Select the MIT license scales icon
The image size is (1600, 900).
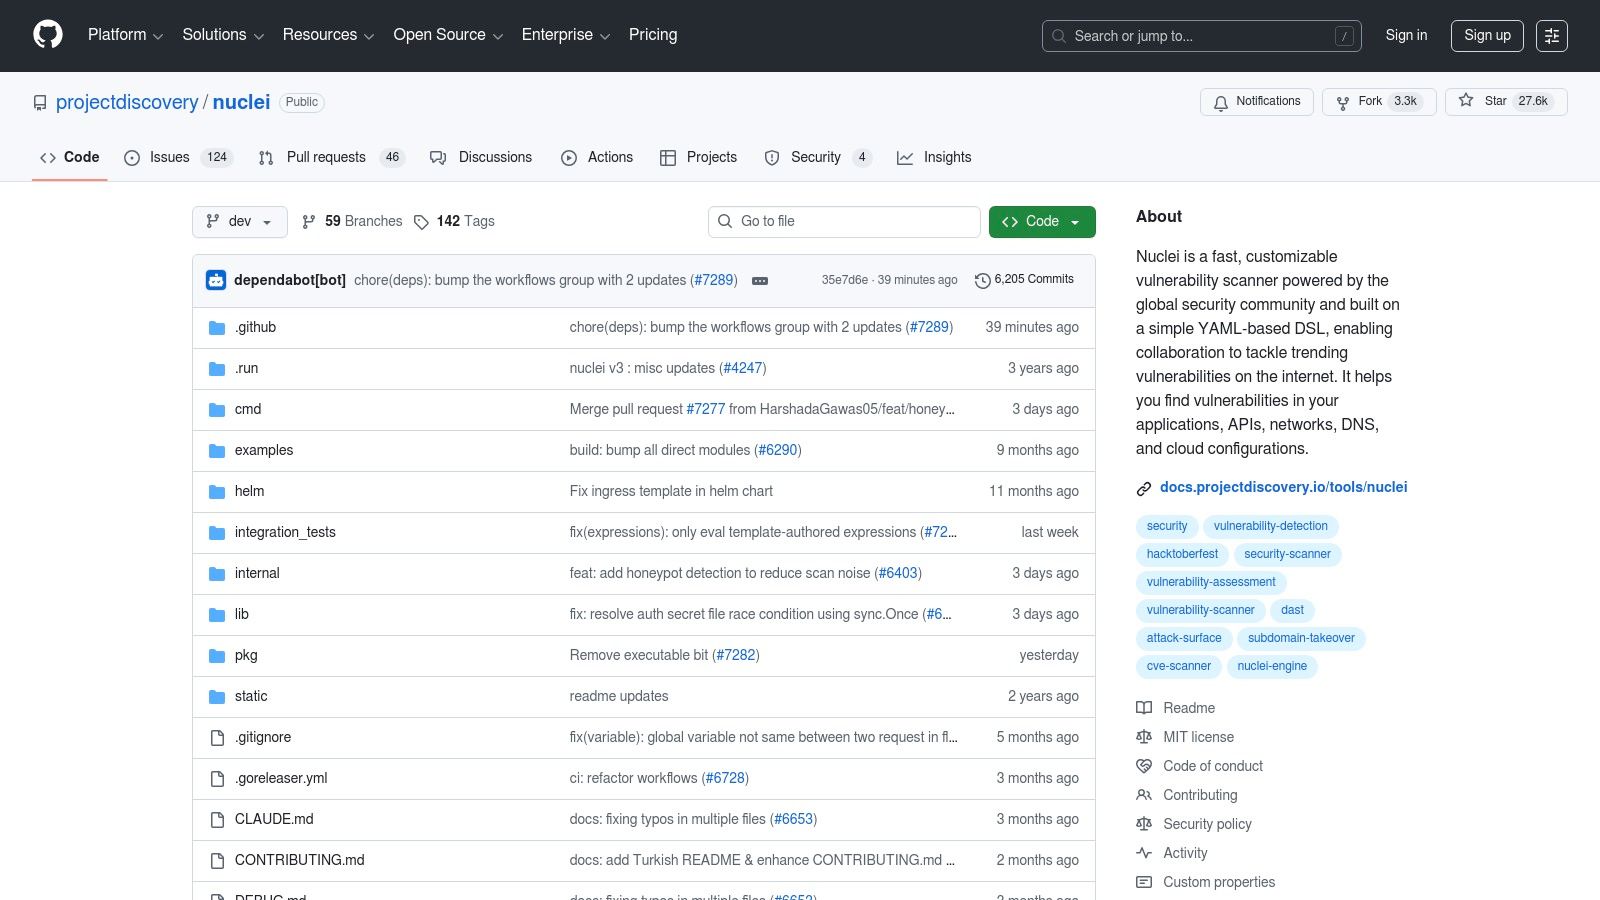point(1144,737)
